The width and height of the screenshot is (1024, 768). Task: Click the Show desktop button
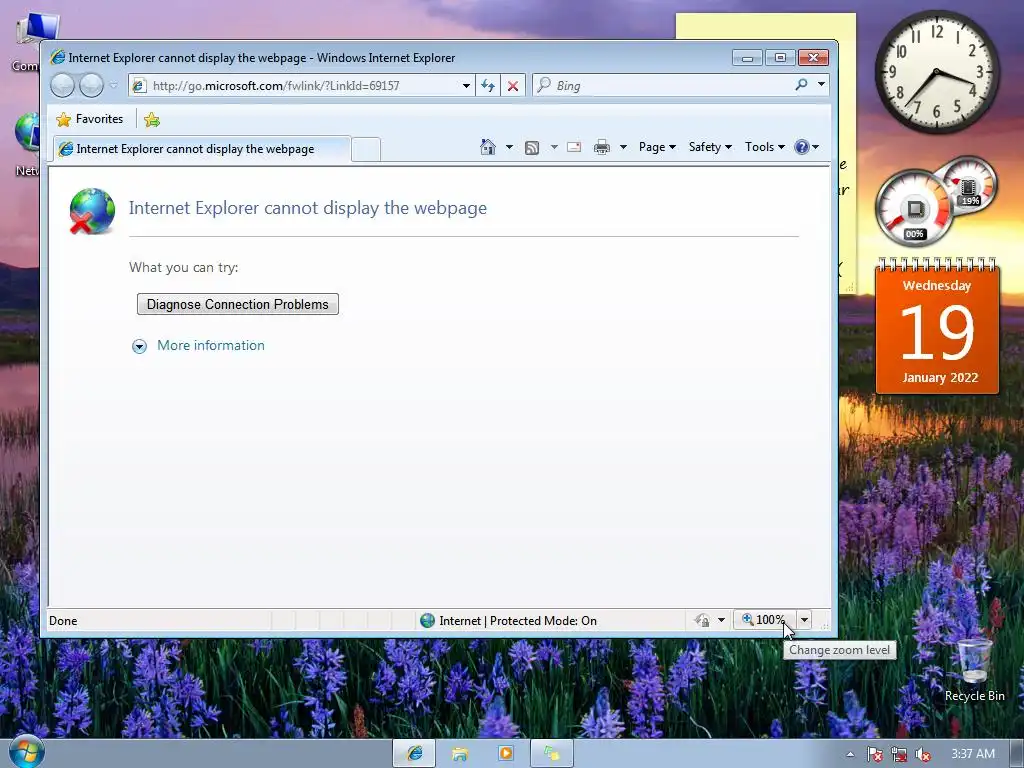coord(1017,754)
